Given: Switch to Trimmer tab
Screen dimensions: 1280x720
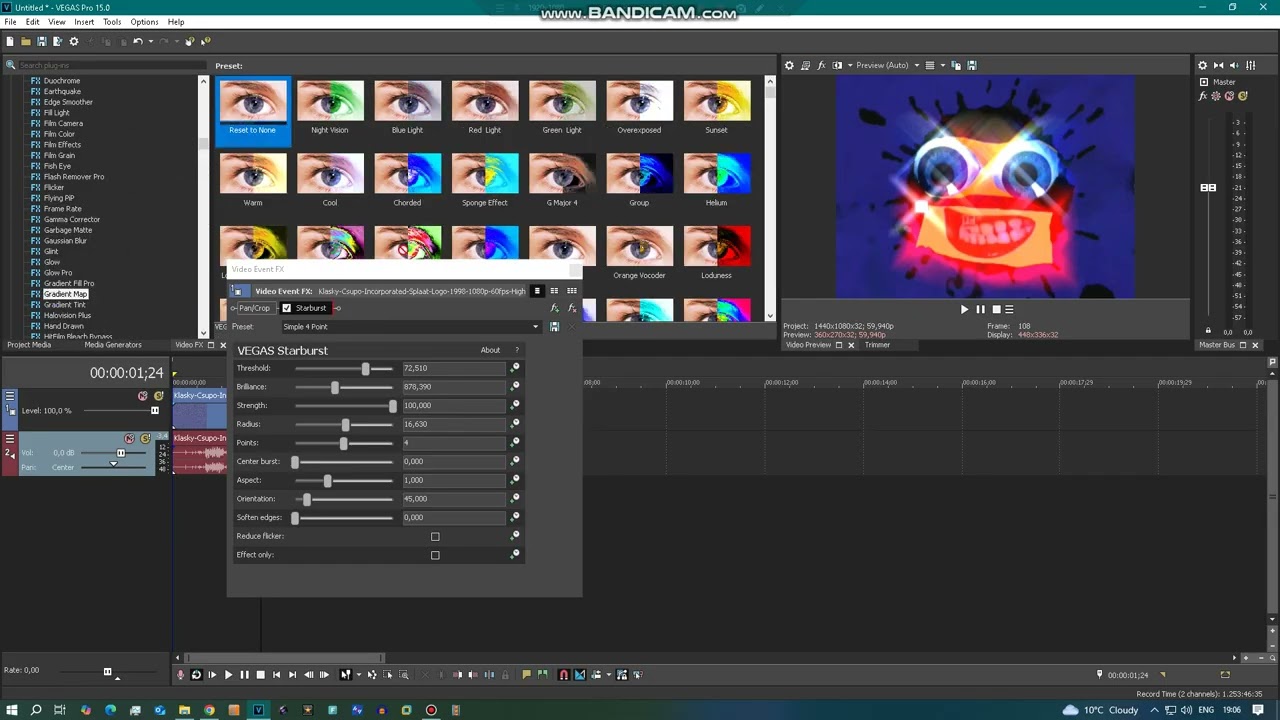Looking at the screenshot, I should 877,345.
